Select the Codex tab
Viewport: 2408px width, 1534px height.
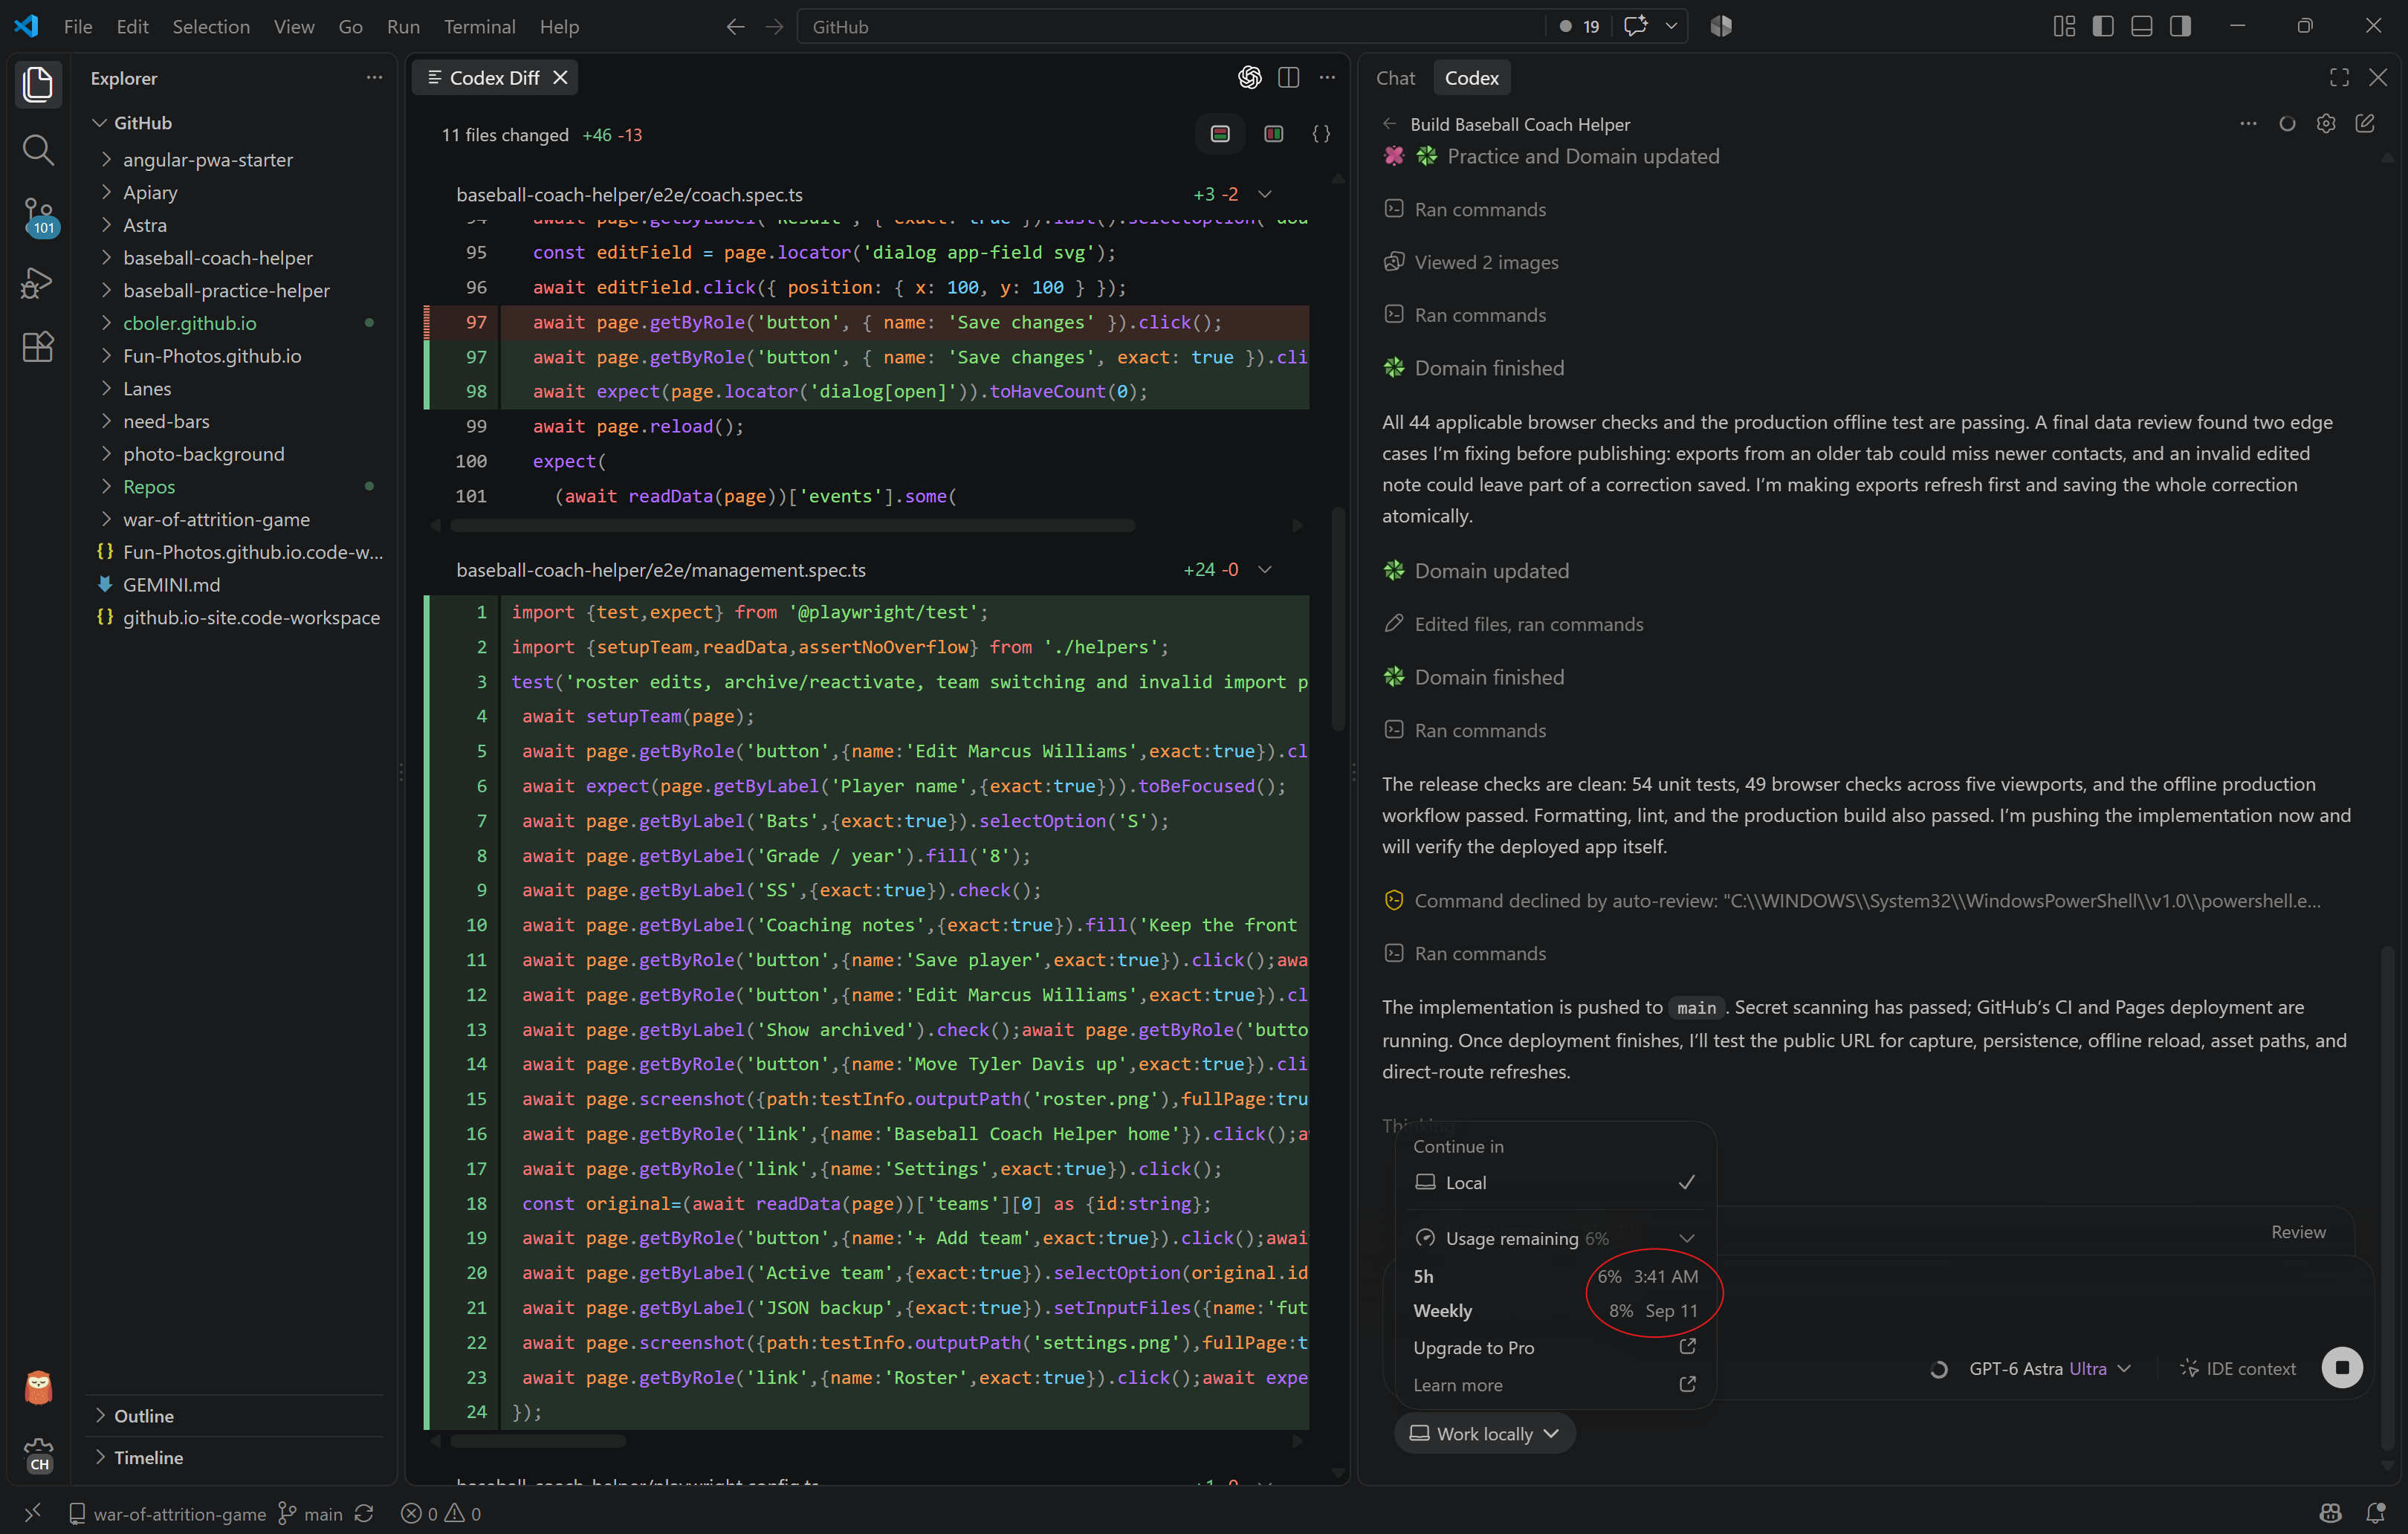click(1471, 77)
